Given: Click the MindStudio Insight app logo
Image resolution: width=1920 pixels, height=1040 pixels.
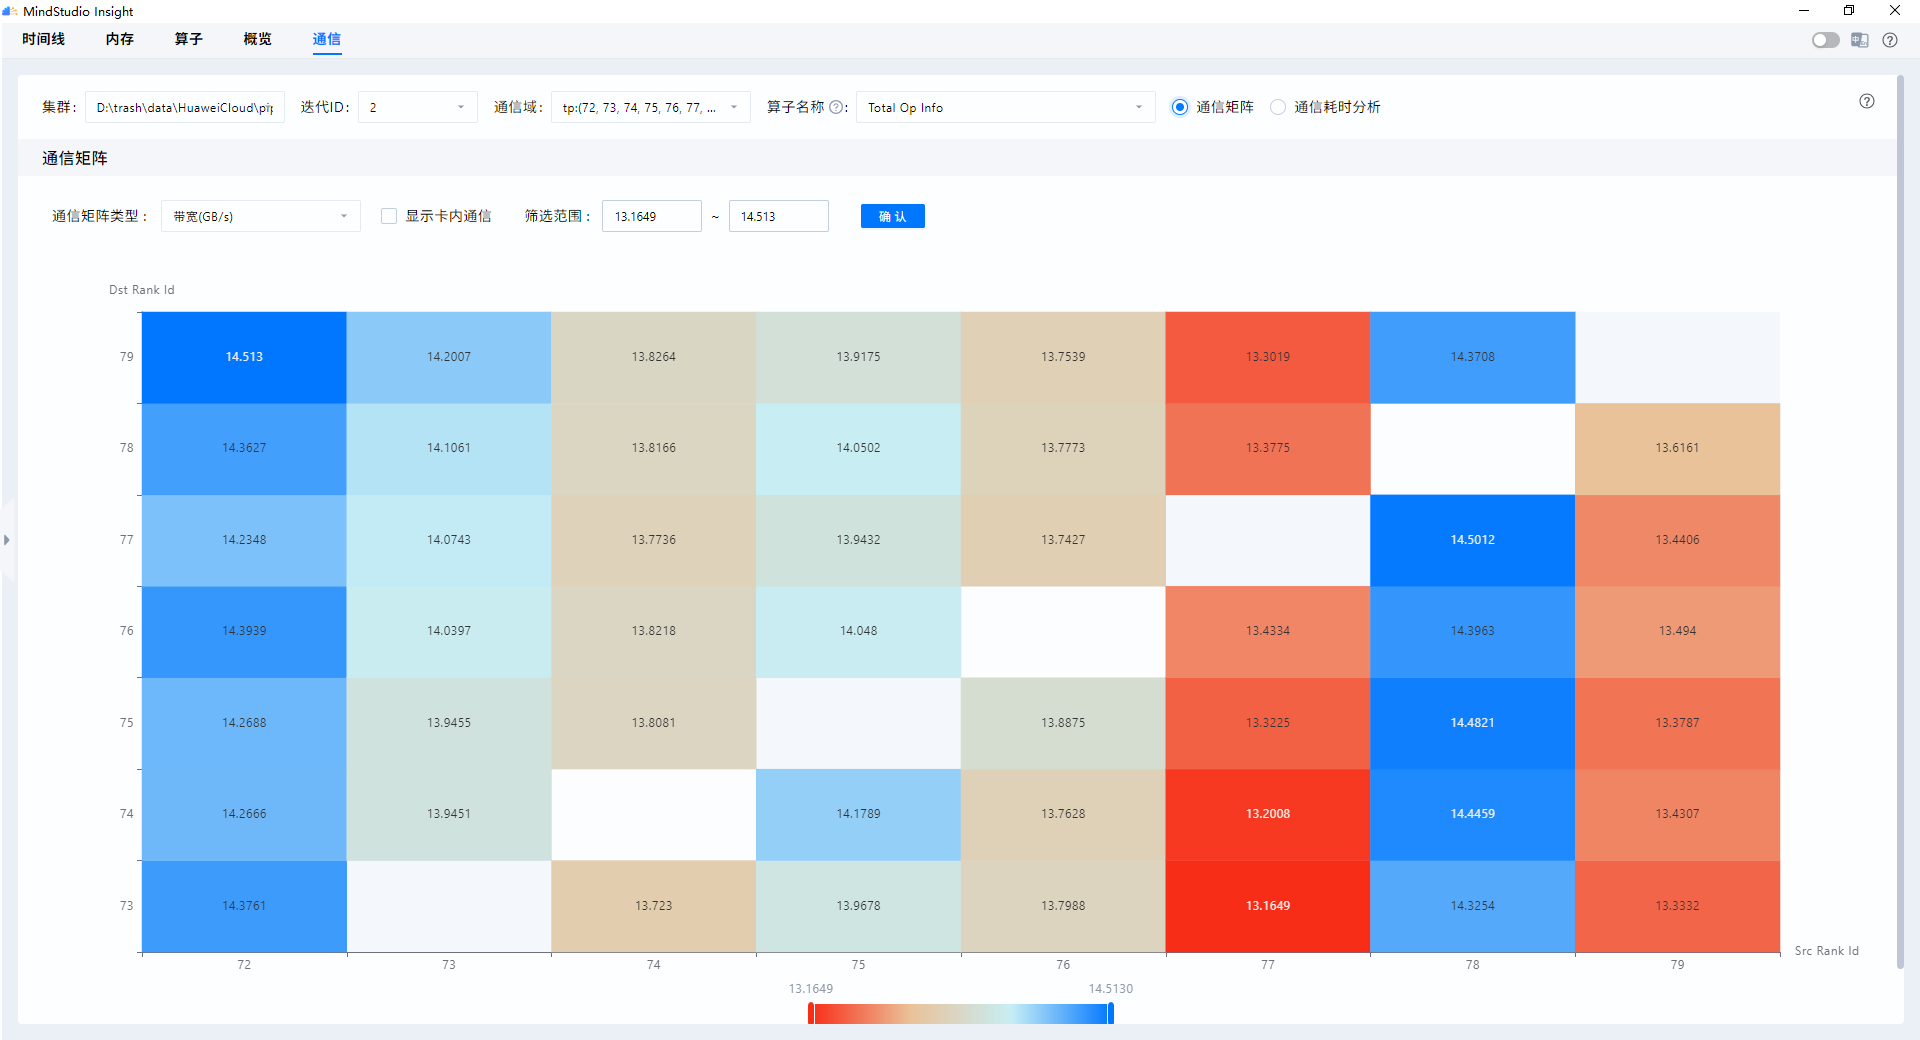Looking at the screenshot, I should point(11,11).
